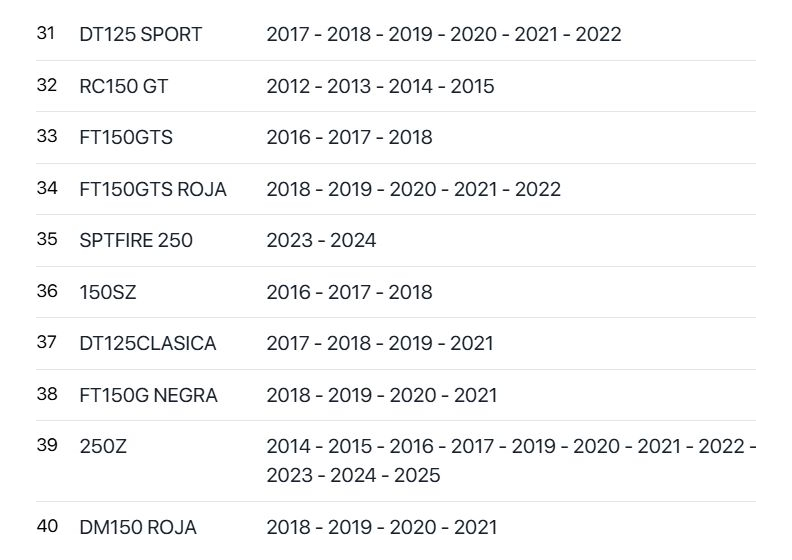Image resolution: width=792 pixels, height=560 pixels.
Task: Click the second line of years for 250Z
Action: [x=353, y=476]
